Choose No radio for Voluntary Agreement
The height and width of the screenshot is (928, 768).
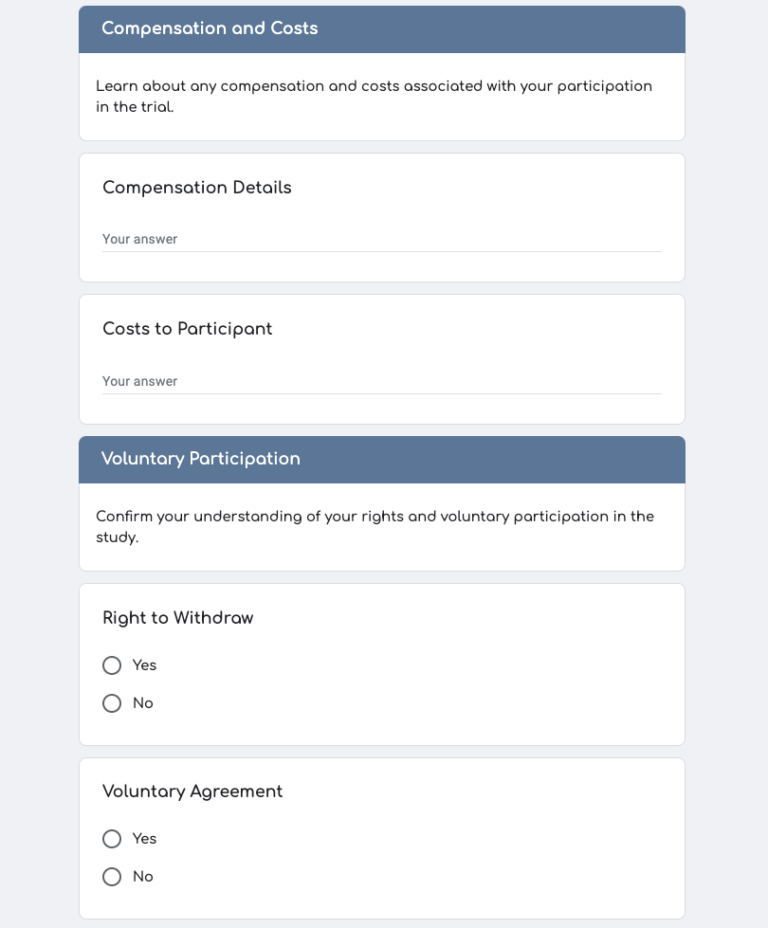112,877
